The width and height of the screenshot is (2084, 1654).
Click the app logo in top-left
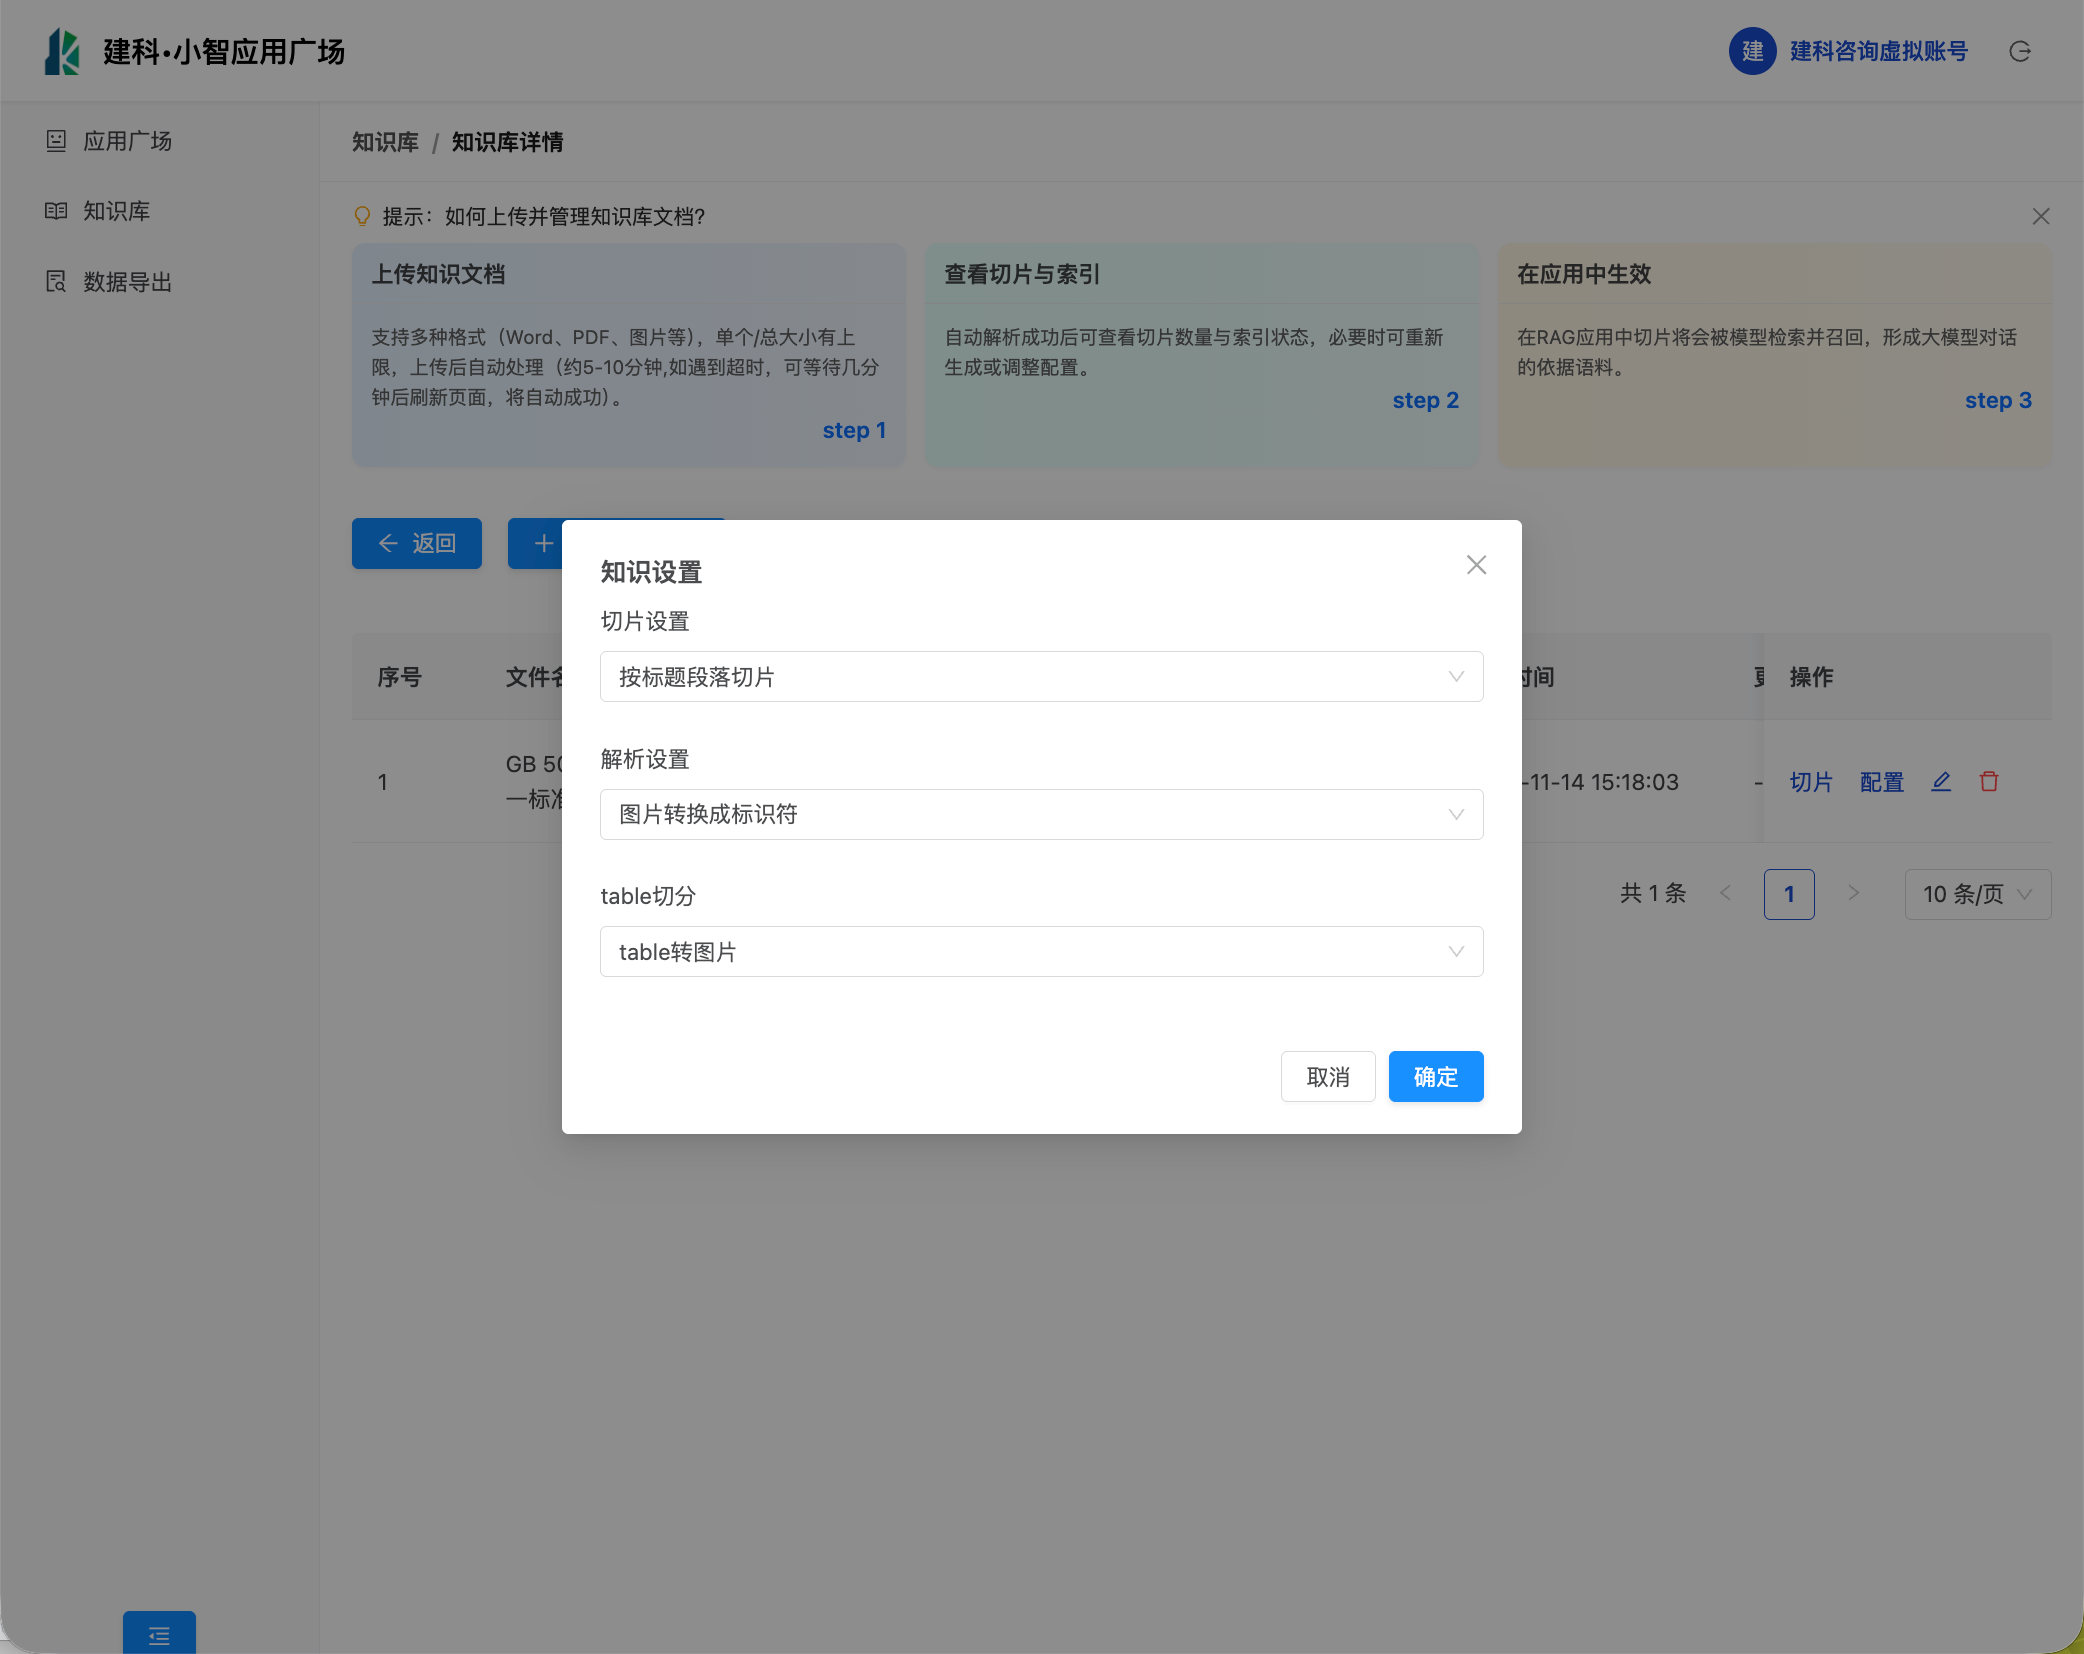[62, 52]
